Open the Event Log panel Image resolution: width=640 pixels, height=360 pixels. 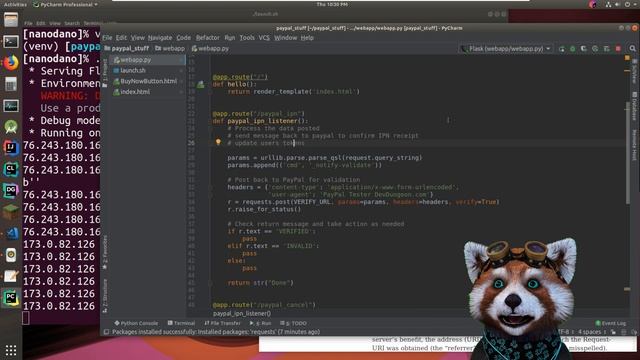coord(611,323)
